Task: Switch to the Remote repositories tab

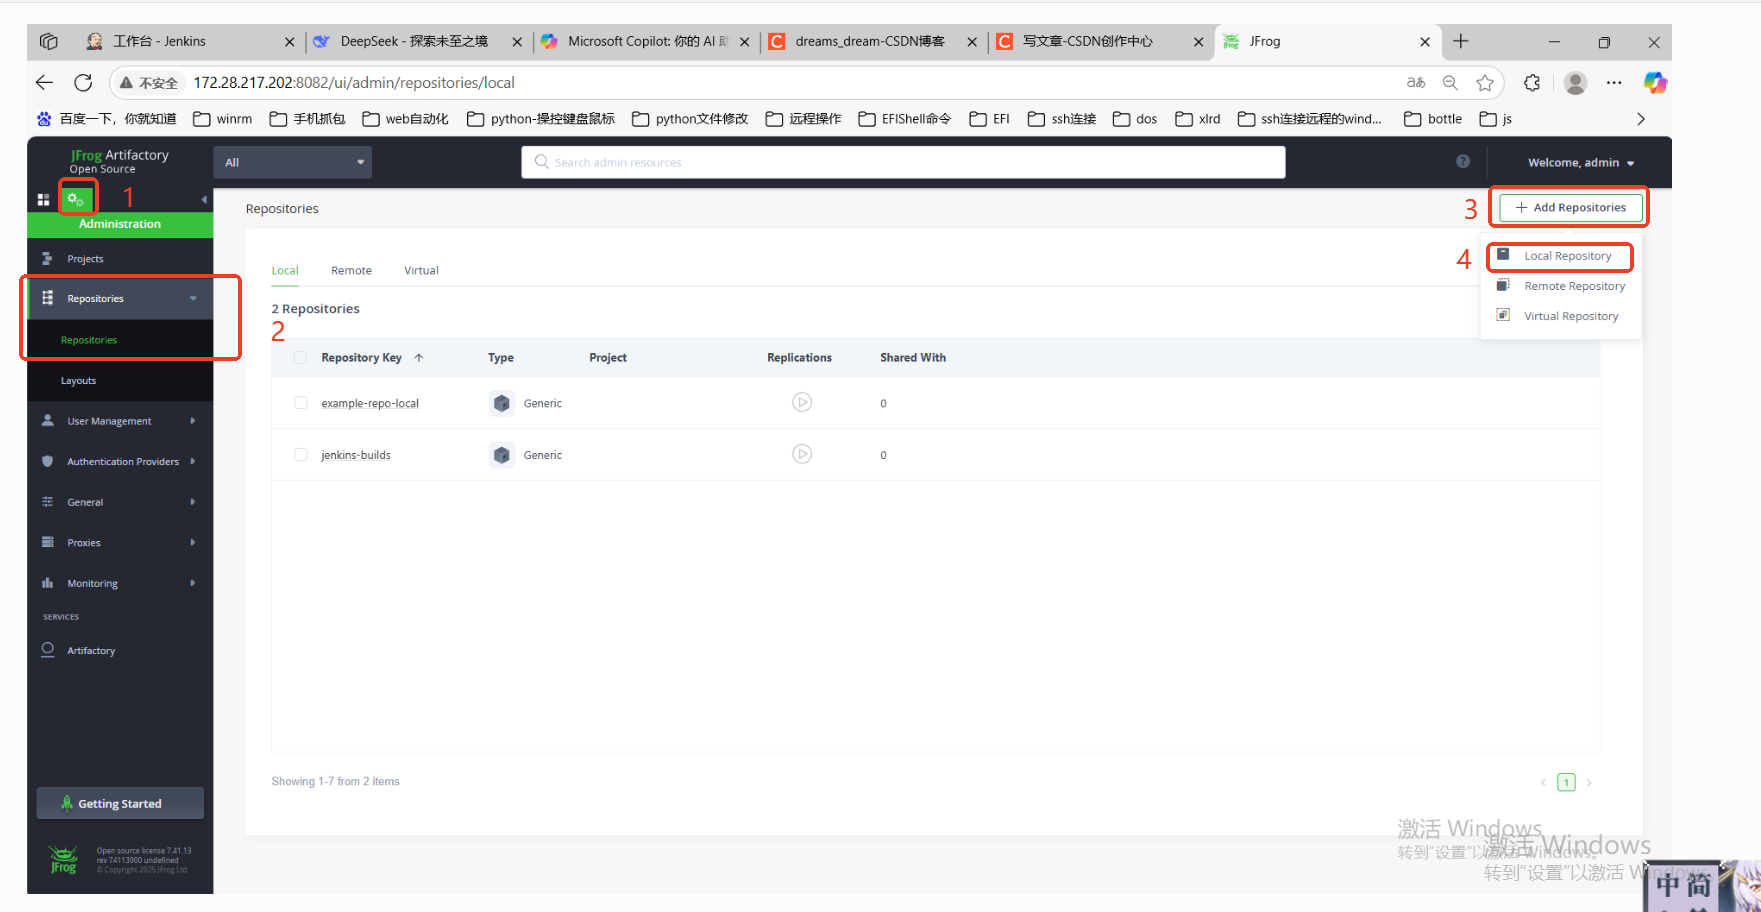Action: click(351, 270)
